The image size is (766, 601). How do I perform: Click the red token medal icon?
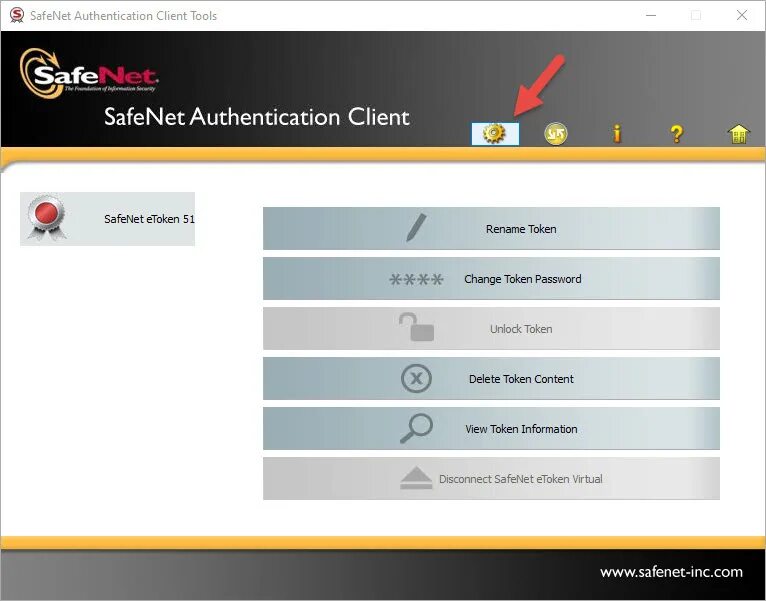46,217
